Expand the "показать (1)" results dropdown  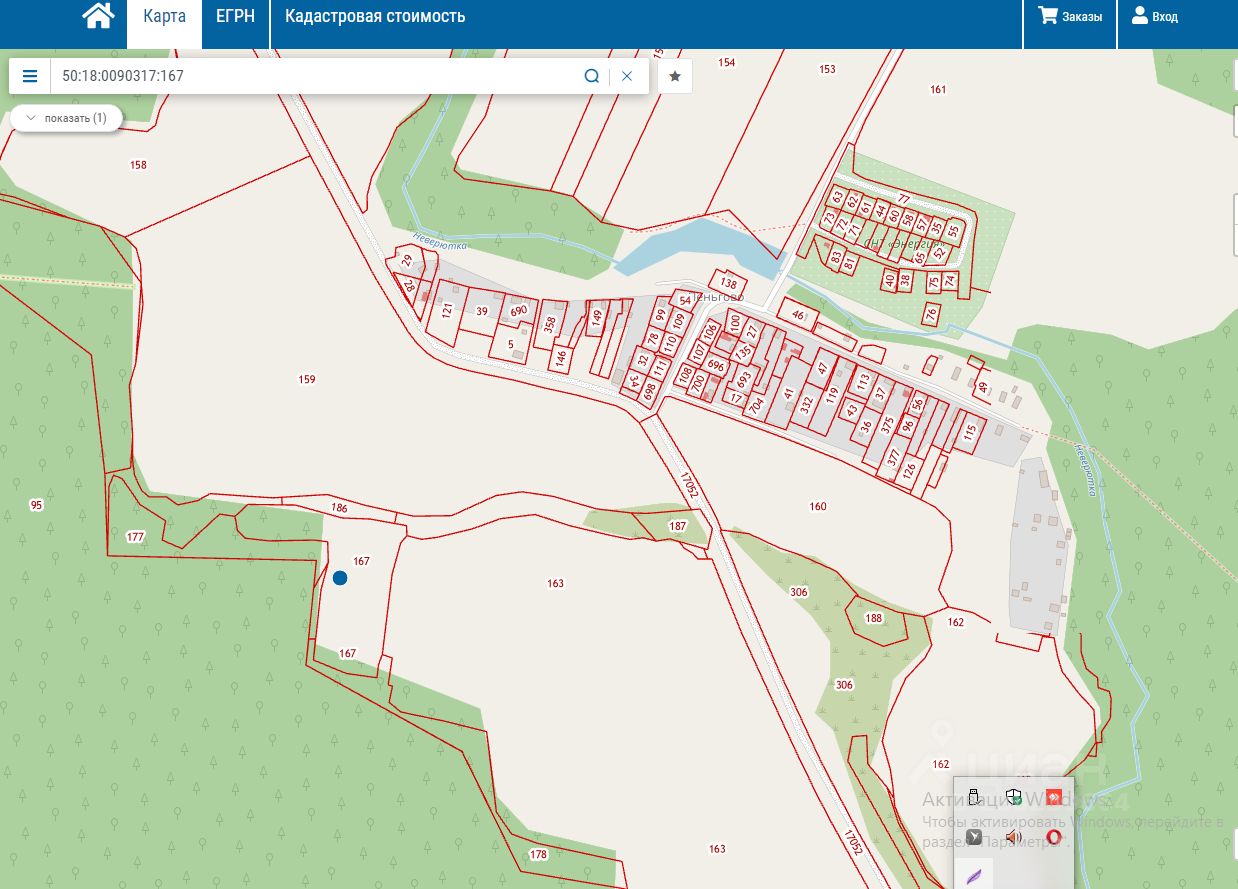click(x=66, y=118)
